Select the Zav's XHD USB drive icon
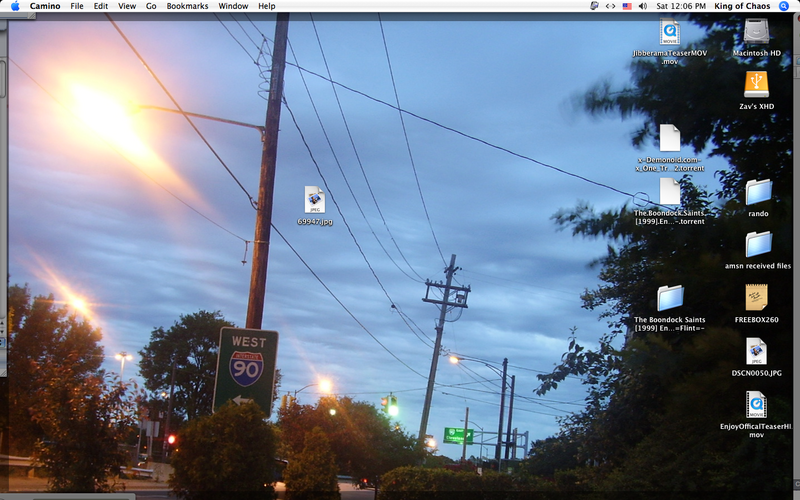 click(x=756, y=85)
